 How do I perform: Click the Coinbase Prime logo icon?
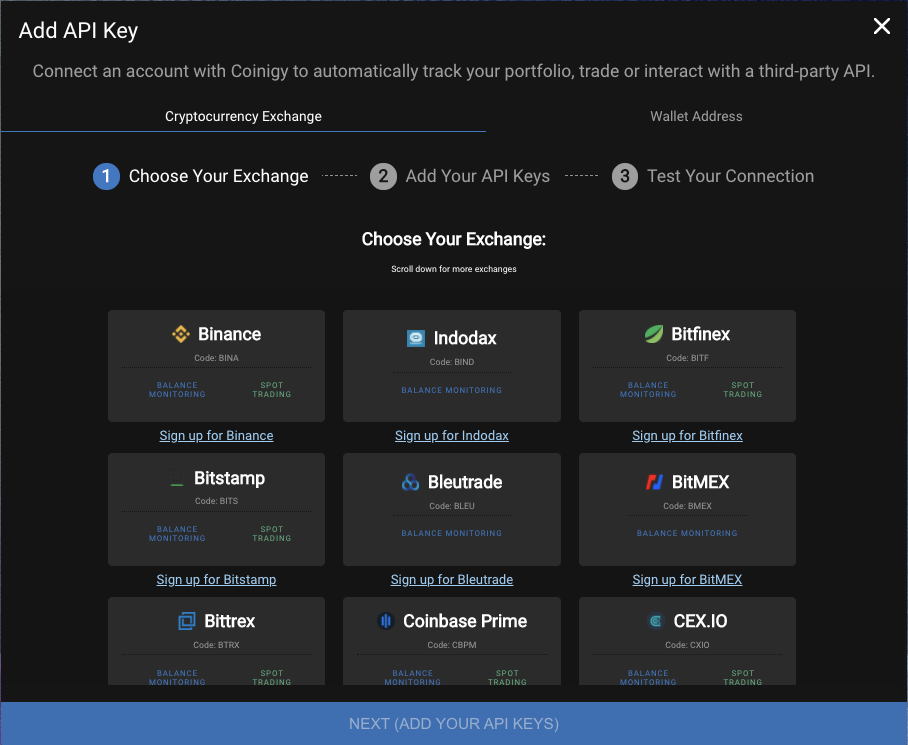pos(386,621)
